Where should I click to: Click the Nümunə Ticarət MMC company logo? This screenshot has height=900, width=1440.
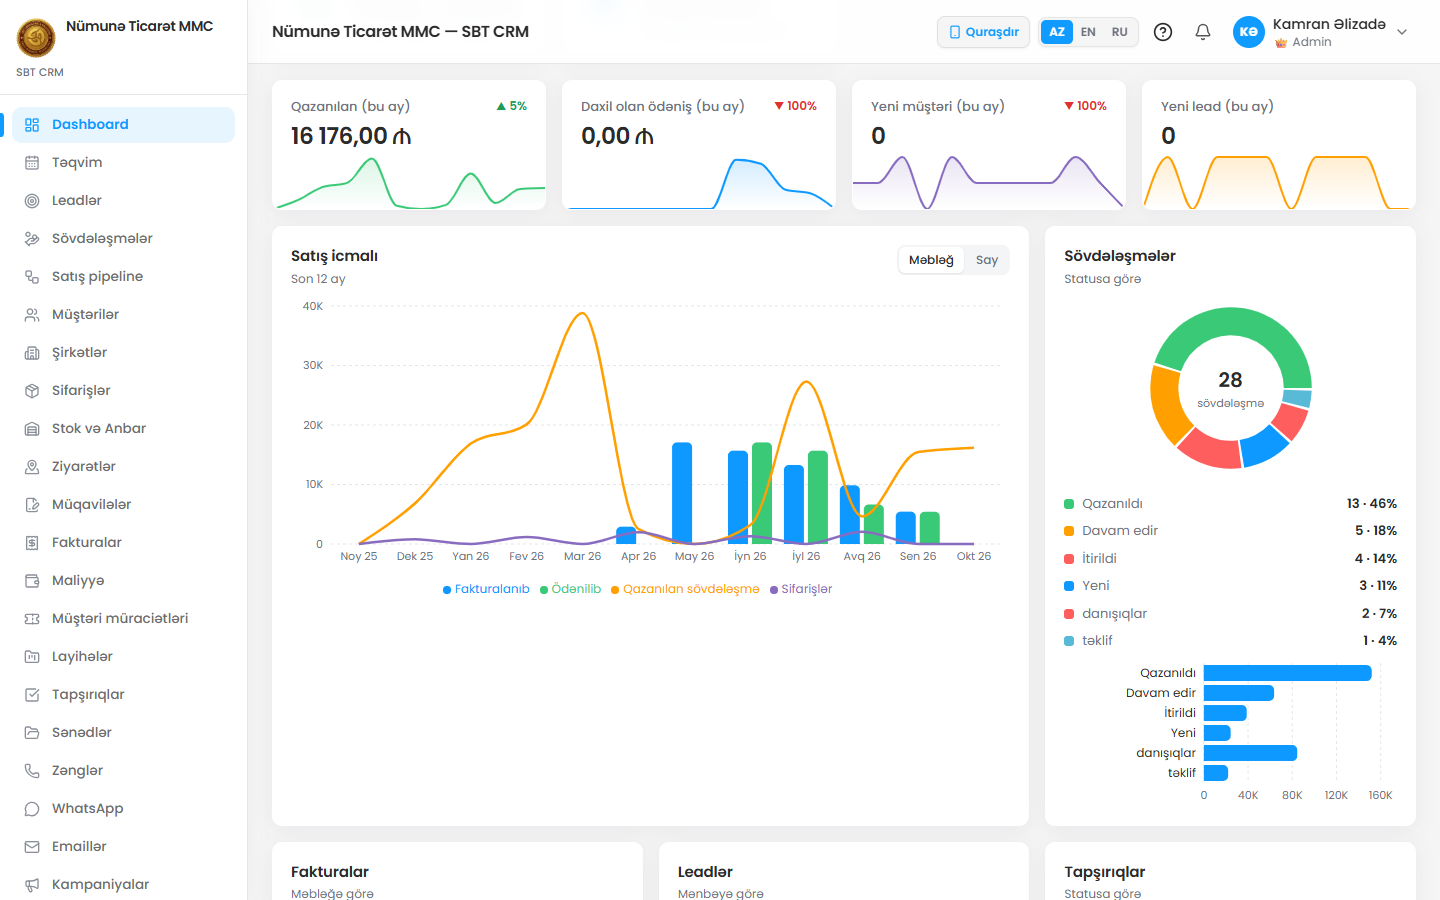click(36, 38)
